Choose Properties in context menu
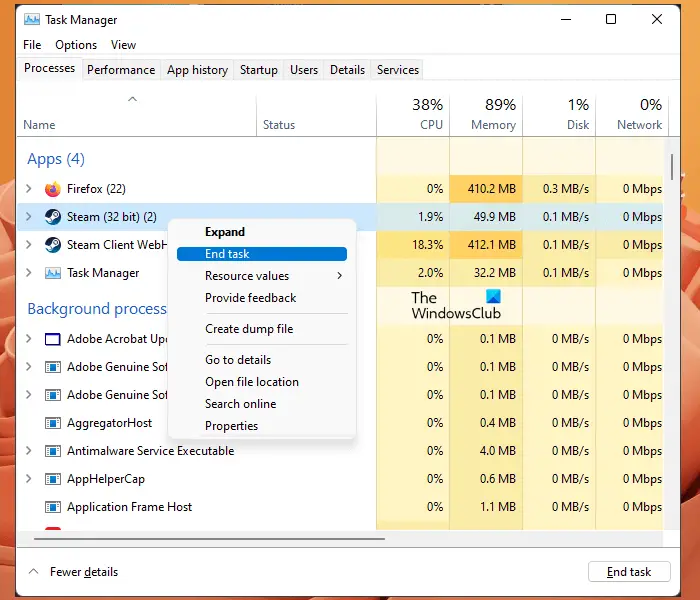The image size is (700, 600). click(262, 426)
